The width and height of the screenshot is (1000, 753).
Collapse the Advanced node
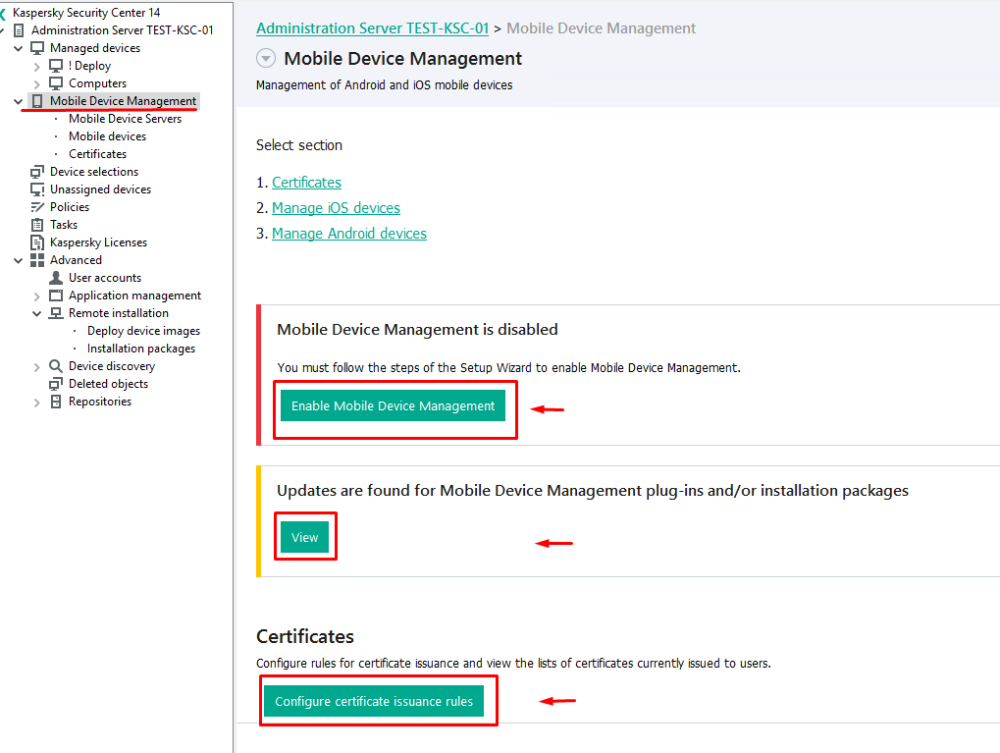(18, 261)
